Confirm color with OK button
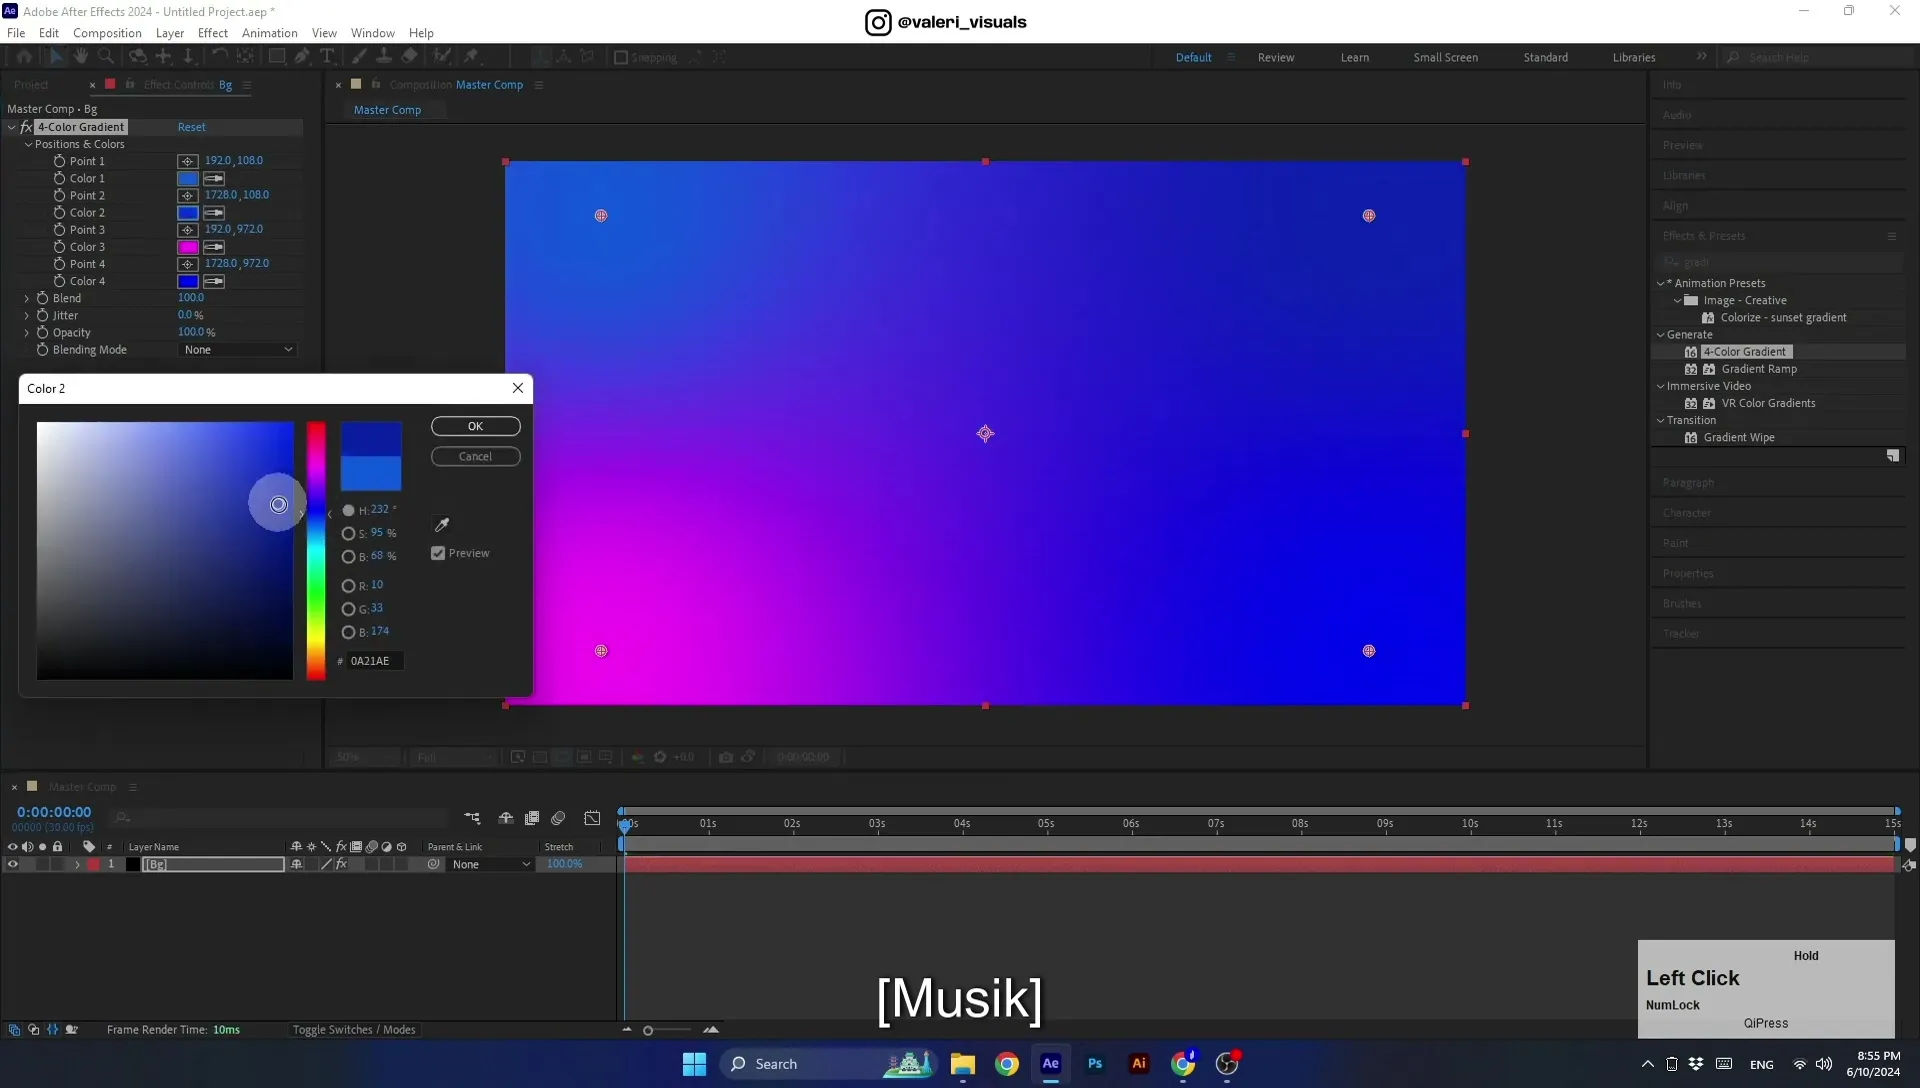The image size is (1920, 1088). pyautogui.click(x=476, y=426)
